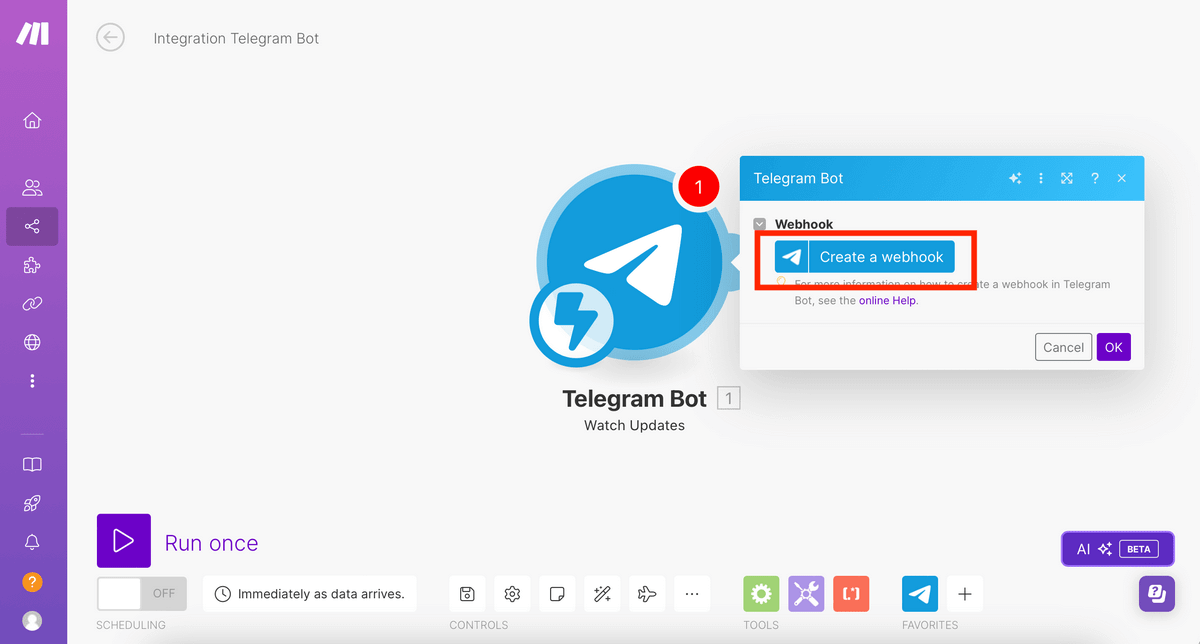Open Templates puzzle icon in sidebar

tap(32, 265)
